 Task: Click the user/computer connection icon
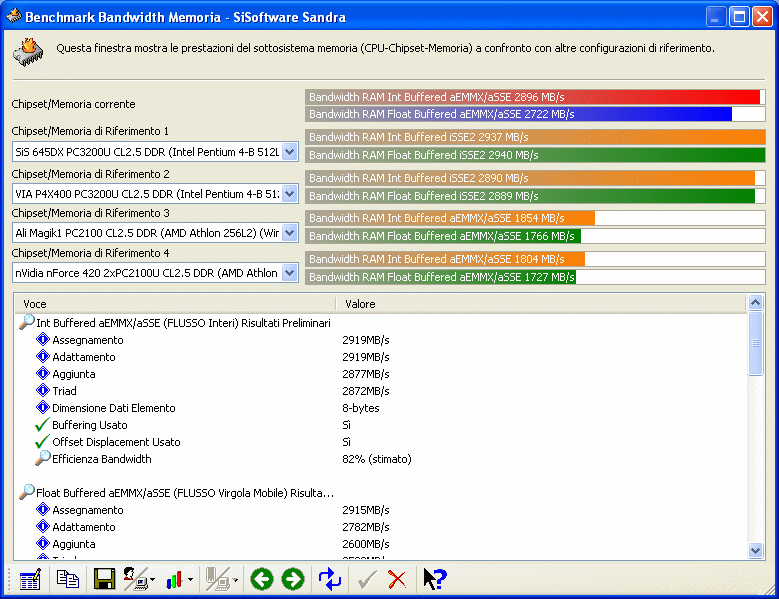point(135,579)
